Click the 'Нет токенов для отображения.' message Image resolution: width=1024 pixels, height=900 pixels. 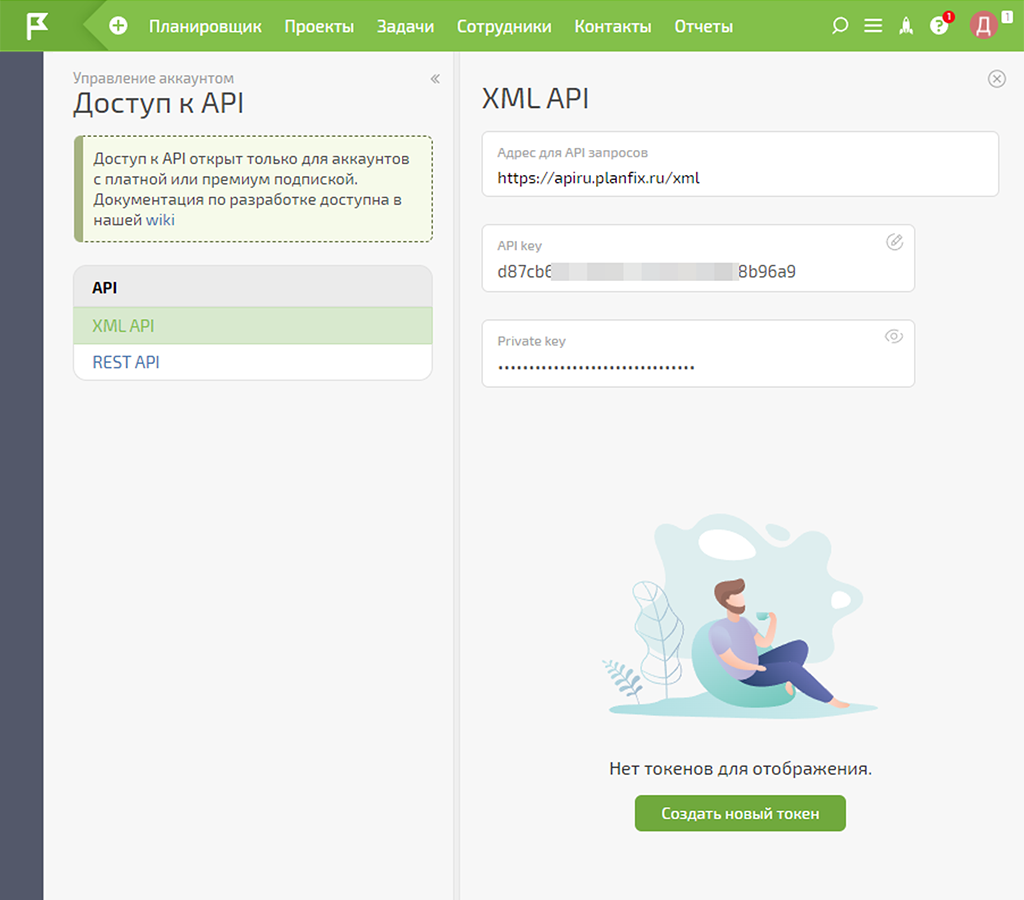[x=740, y=769]
